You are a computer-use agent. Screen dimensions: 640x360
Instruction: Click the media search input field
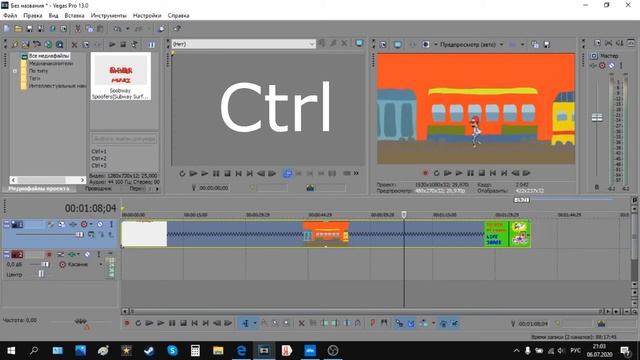tap(124, 139)
